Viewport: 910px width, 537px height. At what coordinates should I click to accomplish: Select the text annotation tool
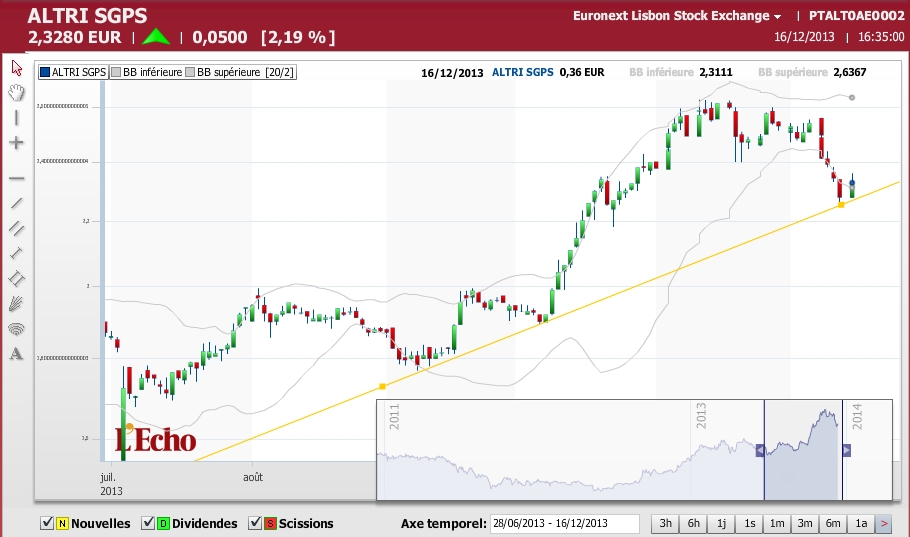[x=16, y=353]
